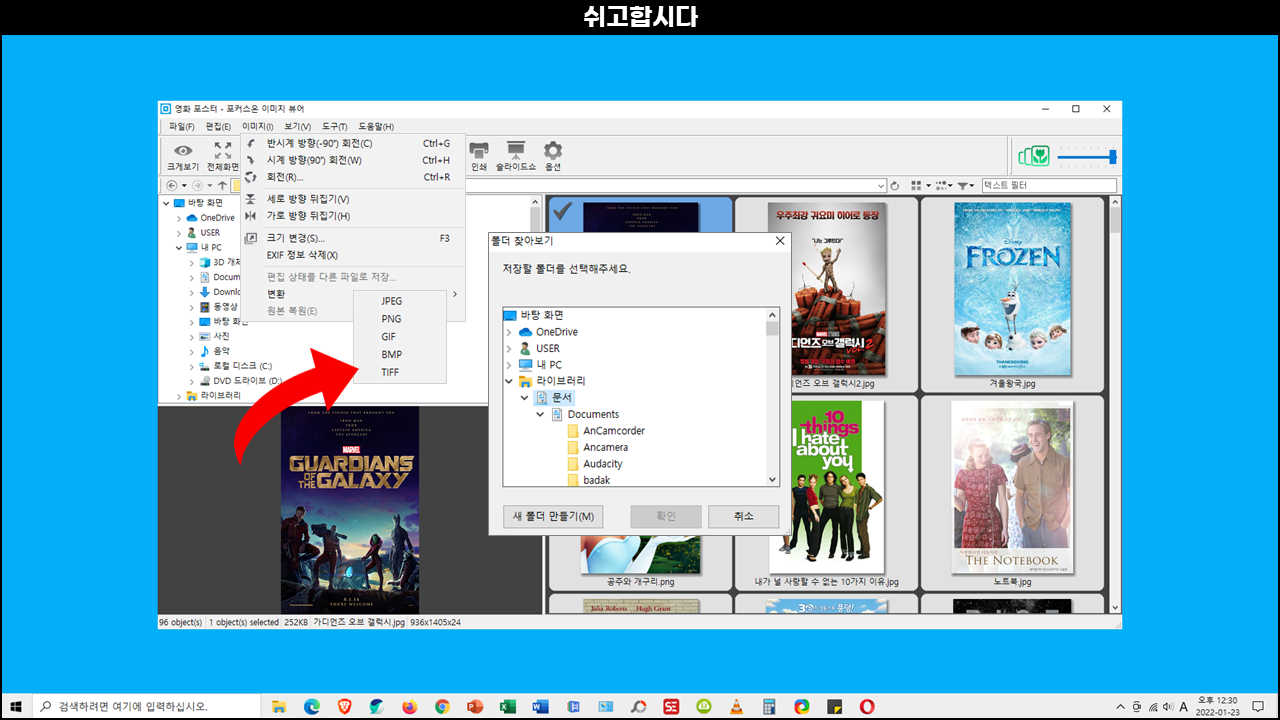Select the Audacity folder in the dialog
1280x720 pixels.
595,464
